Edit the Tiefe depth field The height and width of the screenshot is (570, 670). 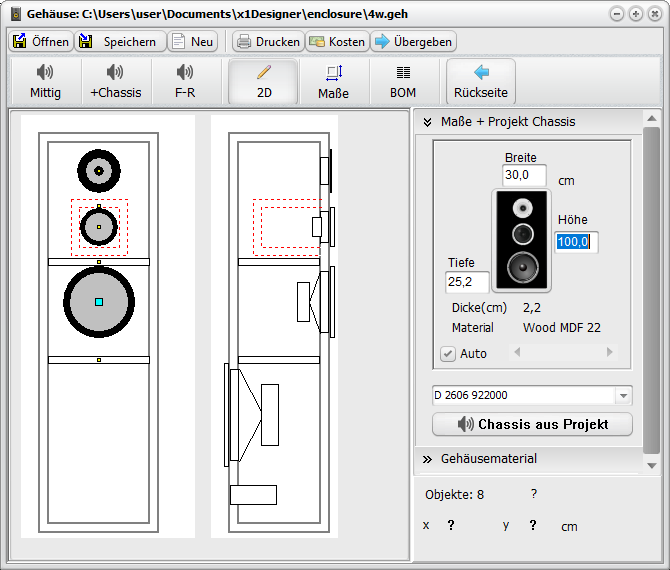click(x=467, y=282)
